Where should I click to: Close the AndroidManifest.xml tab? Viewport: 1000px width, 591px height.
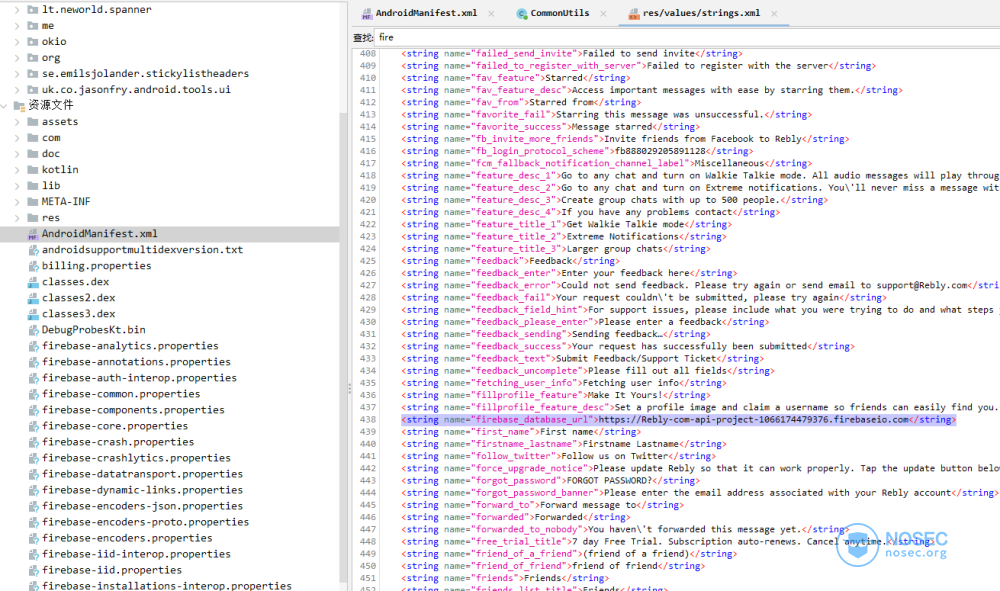(x=491, y=13)
